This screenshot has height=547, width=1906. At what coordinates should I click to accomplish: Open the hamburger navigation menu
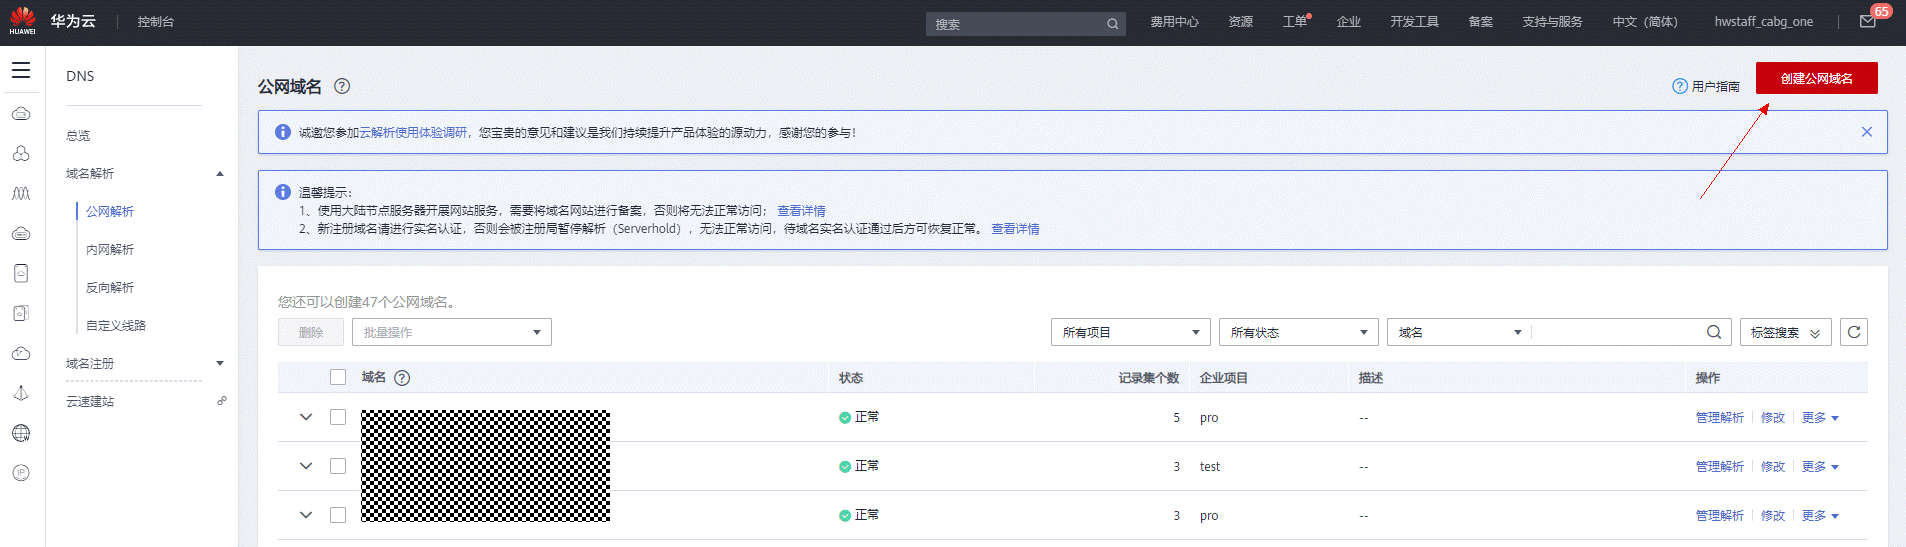(21, 71)
